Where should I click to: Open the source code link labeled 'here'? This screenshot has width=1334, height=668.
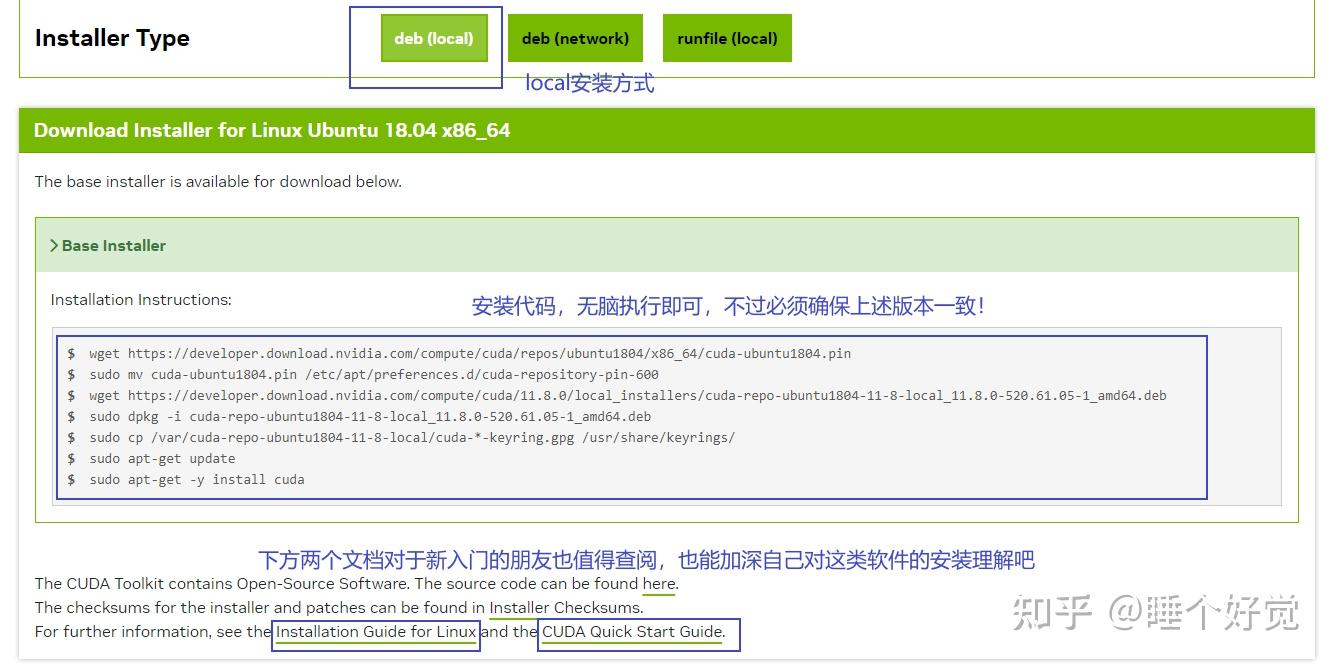658,584
